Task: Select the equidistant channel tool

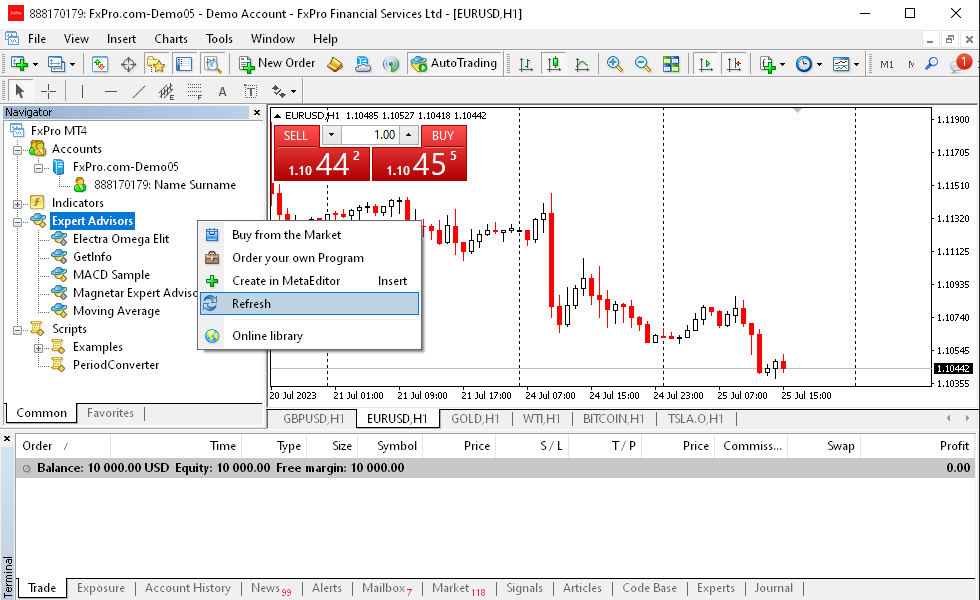Action: (x=166, y=92)
